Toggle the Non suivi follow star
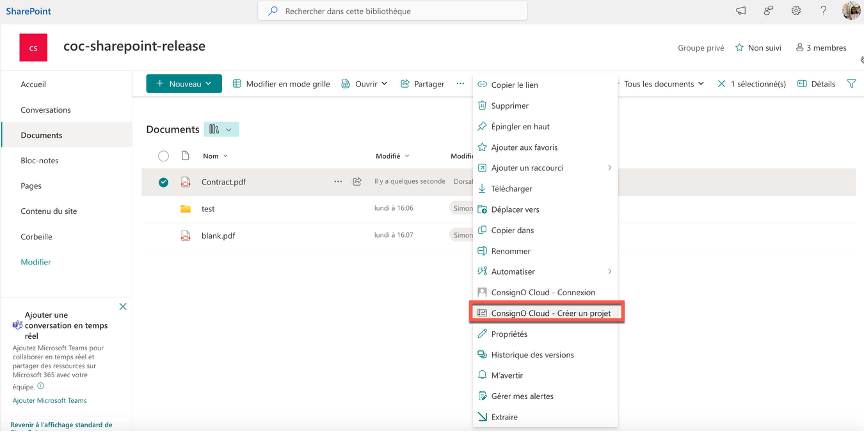 758,47
